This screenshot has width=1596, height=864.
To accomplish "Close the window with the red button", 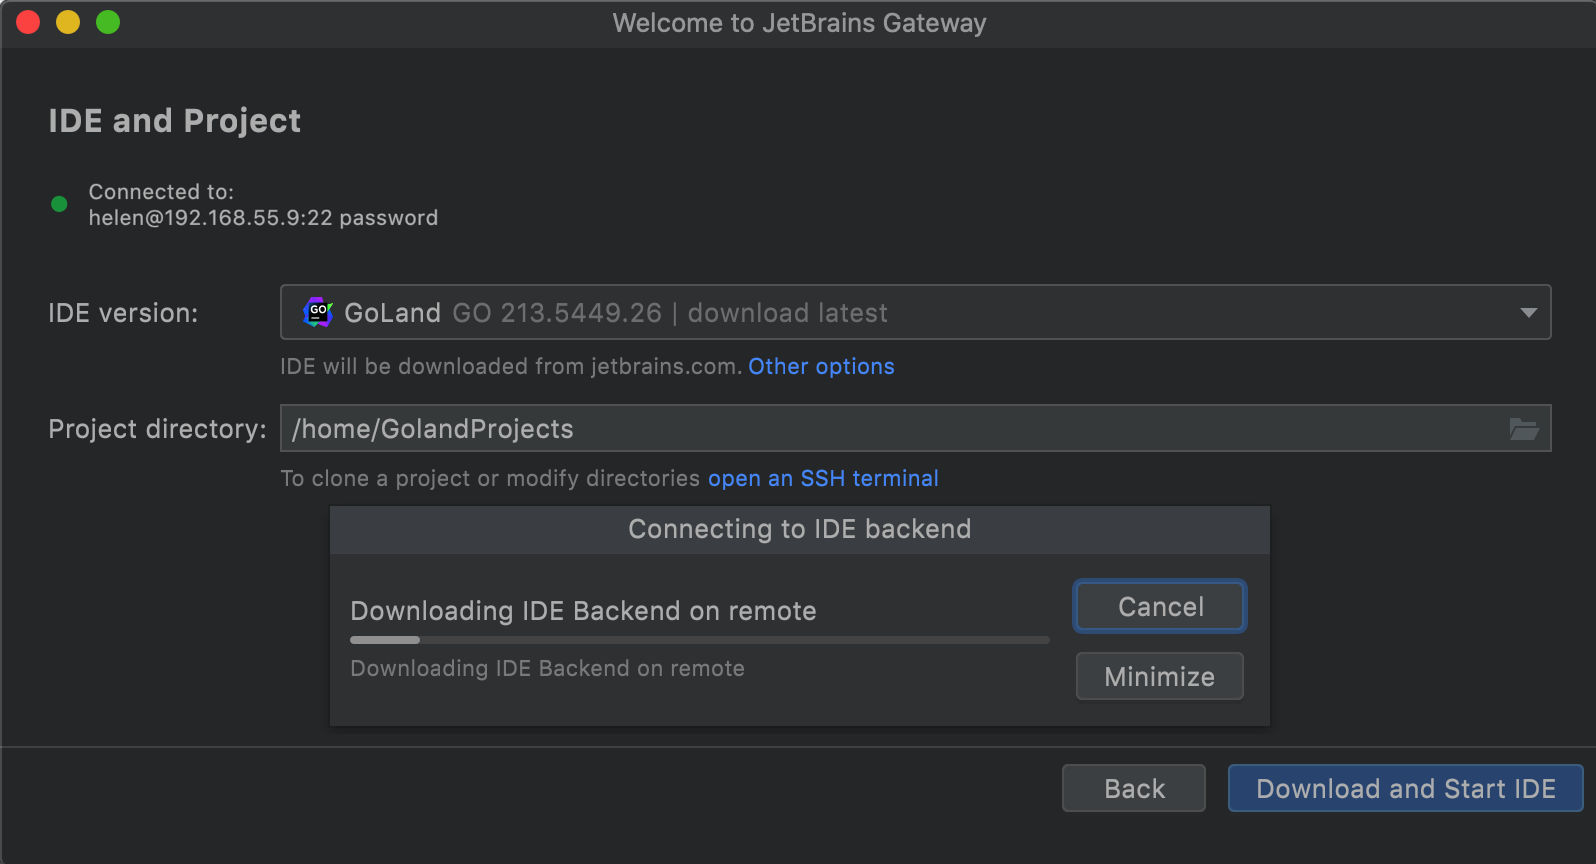I will 28,22.
